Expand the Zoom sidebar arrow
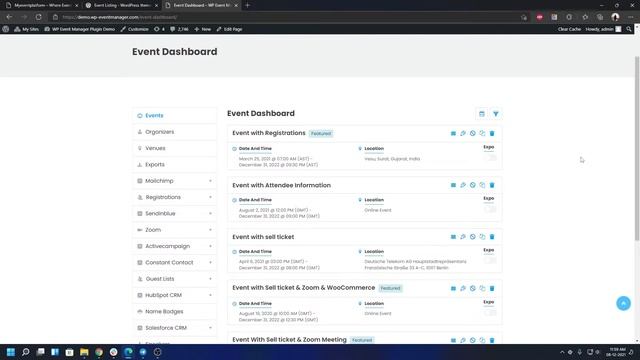 tap(210, 230)
